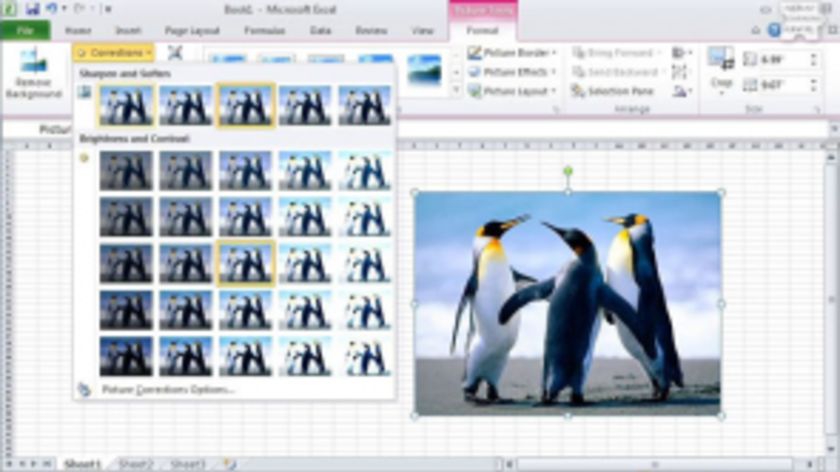
Task: Expand the picture styles gallery More arrow
Action: (x=456, y=91)
